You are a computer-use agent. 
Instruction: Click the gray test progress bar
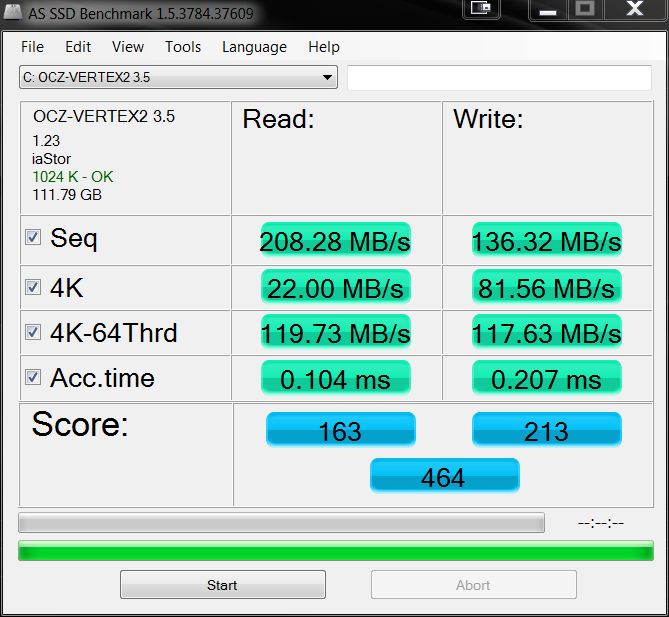pos(282,523)
